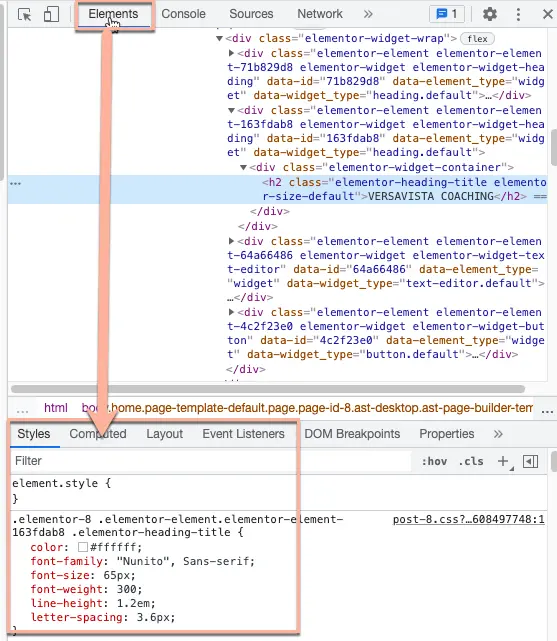This screenshot has width=557, height=641.
Task: Click the vertical scrollbar of DOM tree
Action: tap(554, 147)
